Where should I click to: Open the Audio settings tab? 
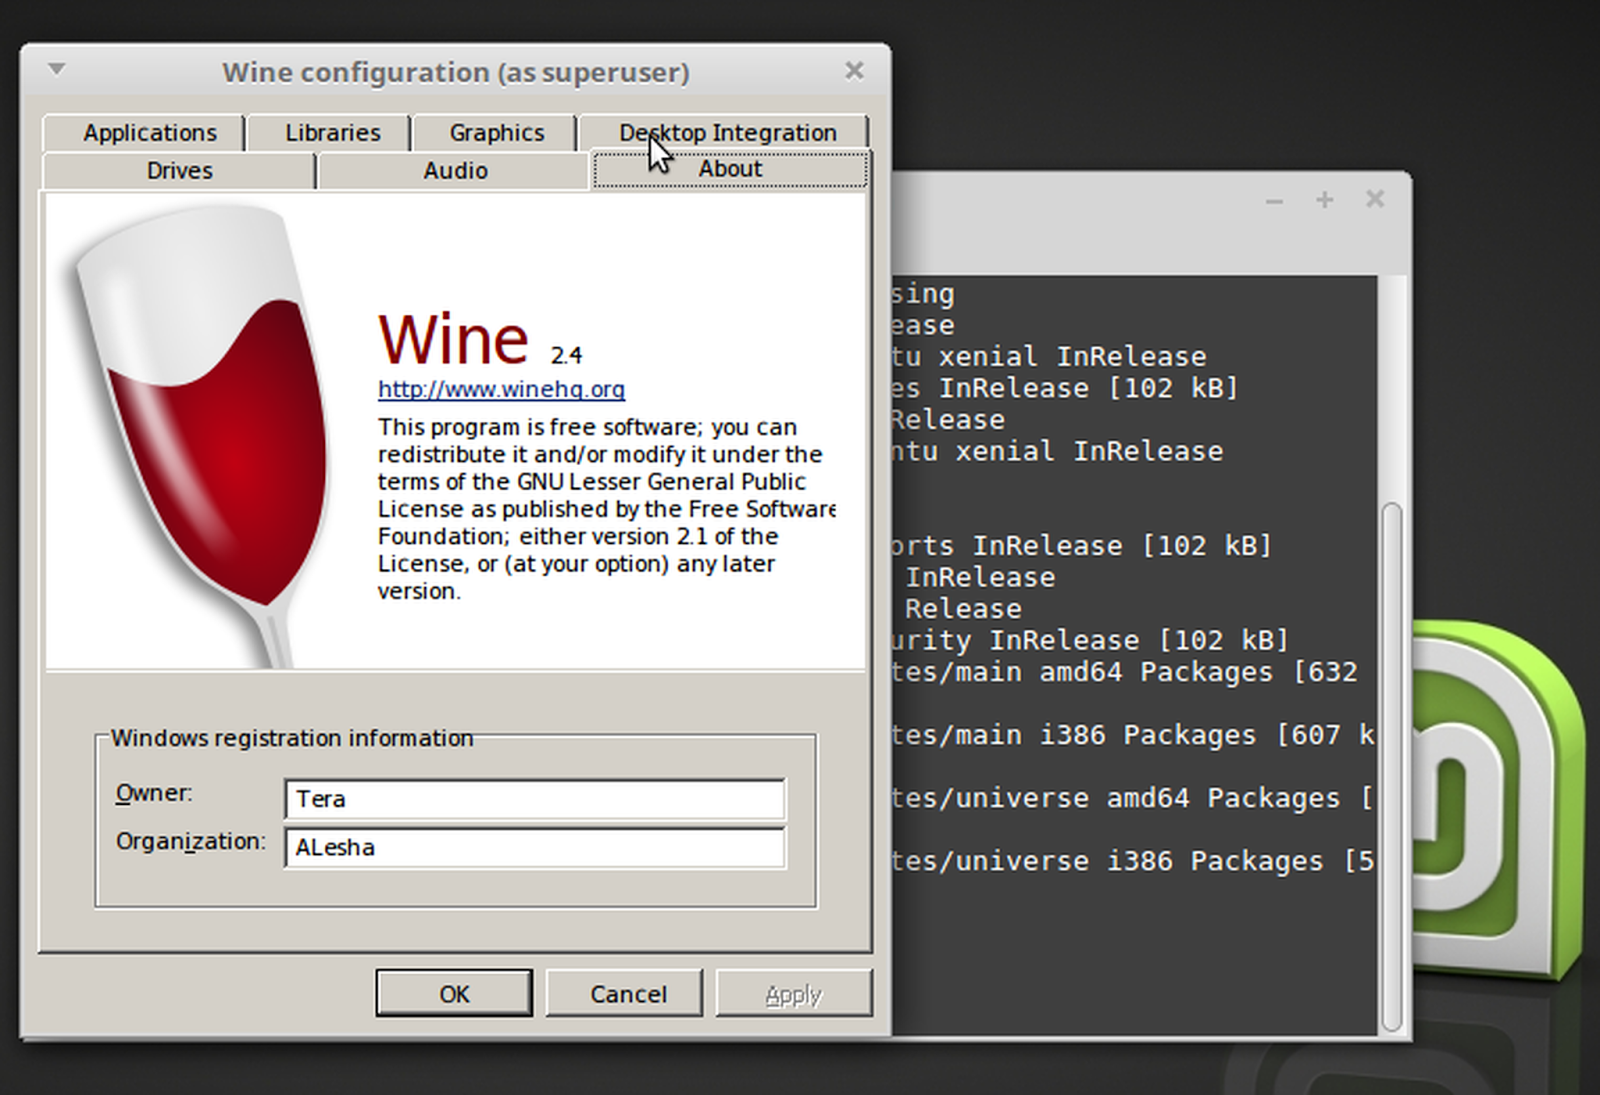pyautogui.click(x=455, y=170)
